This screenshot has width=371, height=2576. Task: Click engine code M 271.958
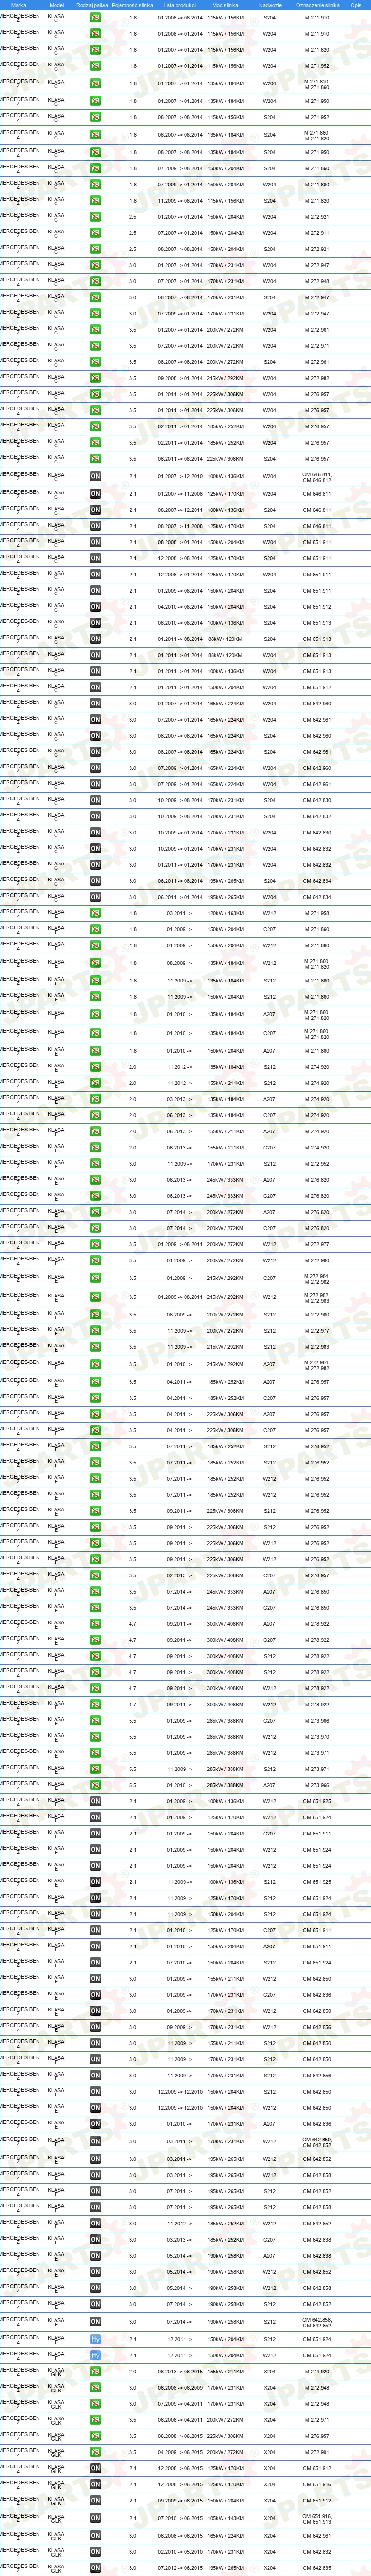tap(318, 913)
